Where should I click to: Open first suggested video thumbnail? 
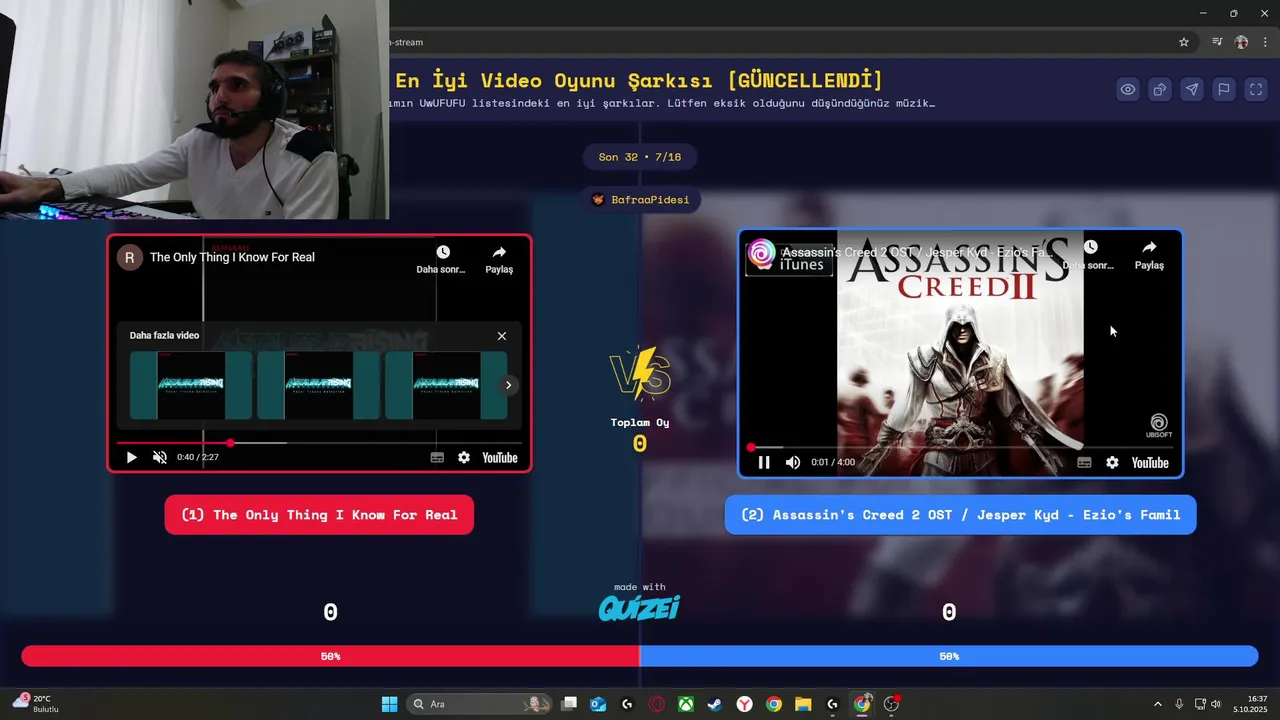point(191,385)
